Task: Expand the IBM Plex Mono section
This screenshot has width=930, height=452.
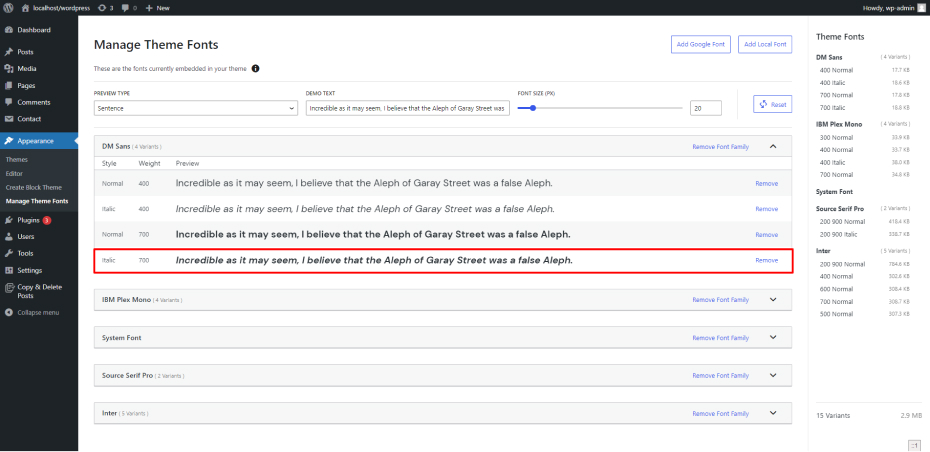Action: [x=773, y=299]
